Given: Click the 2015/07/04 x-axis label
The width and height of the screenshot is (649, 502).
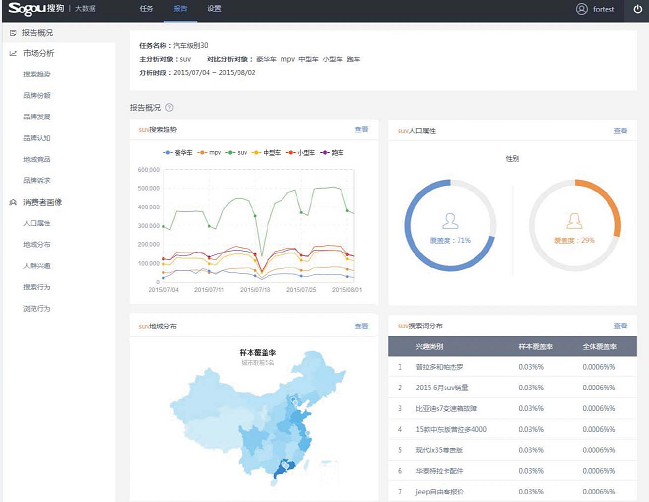Looking at the screenshot, I should coord(163,290).
